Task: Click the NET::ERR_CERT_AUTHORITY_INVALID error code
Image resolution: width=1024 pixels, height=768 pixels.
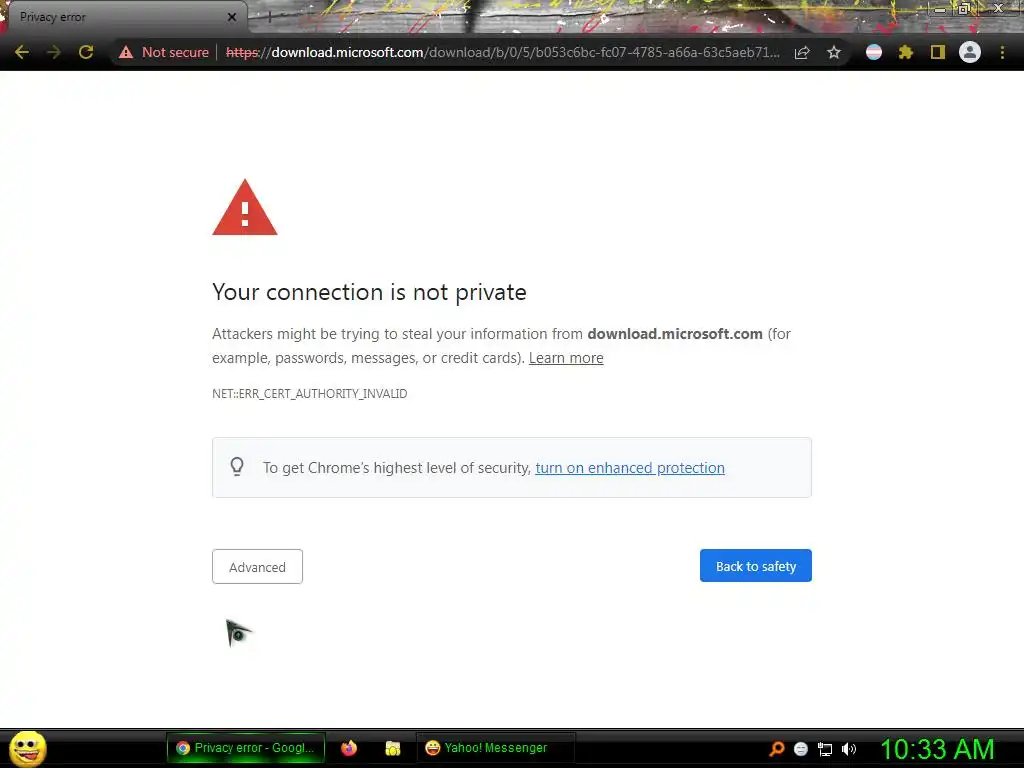Action: pyautogui.click(x=310, y=394)
